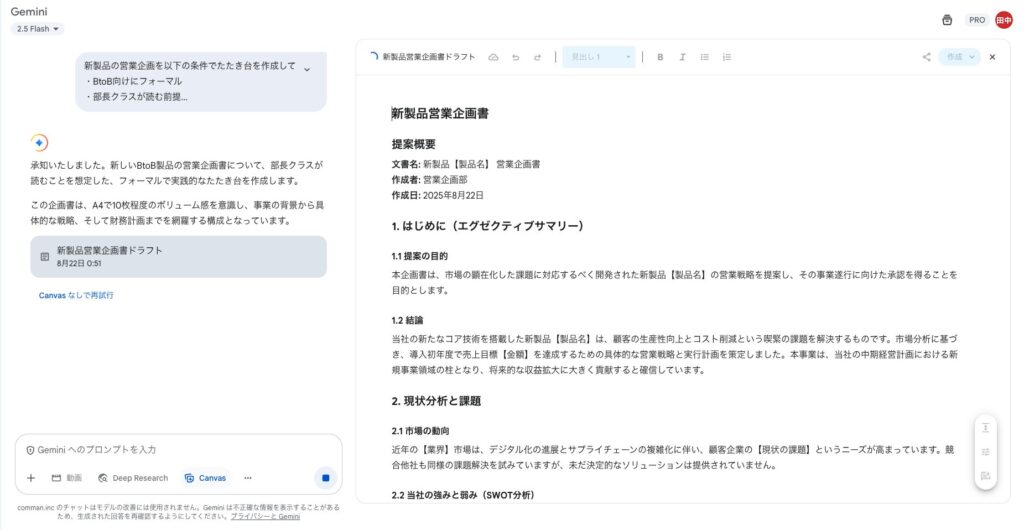Click the heading 新製品営業企画書 in the document
This screenshot has width=1024, height=530.
pos(440,114)
